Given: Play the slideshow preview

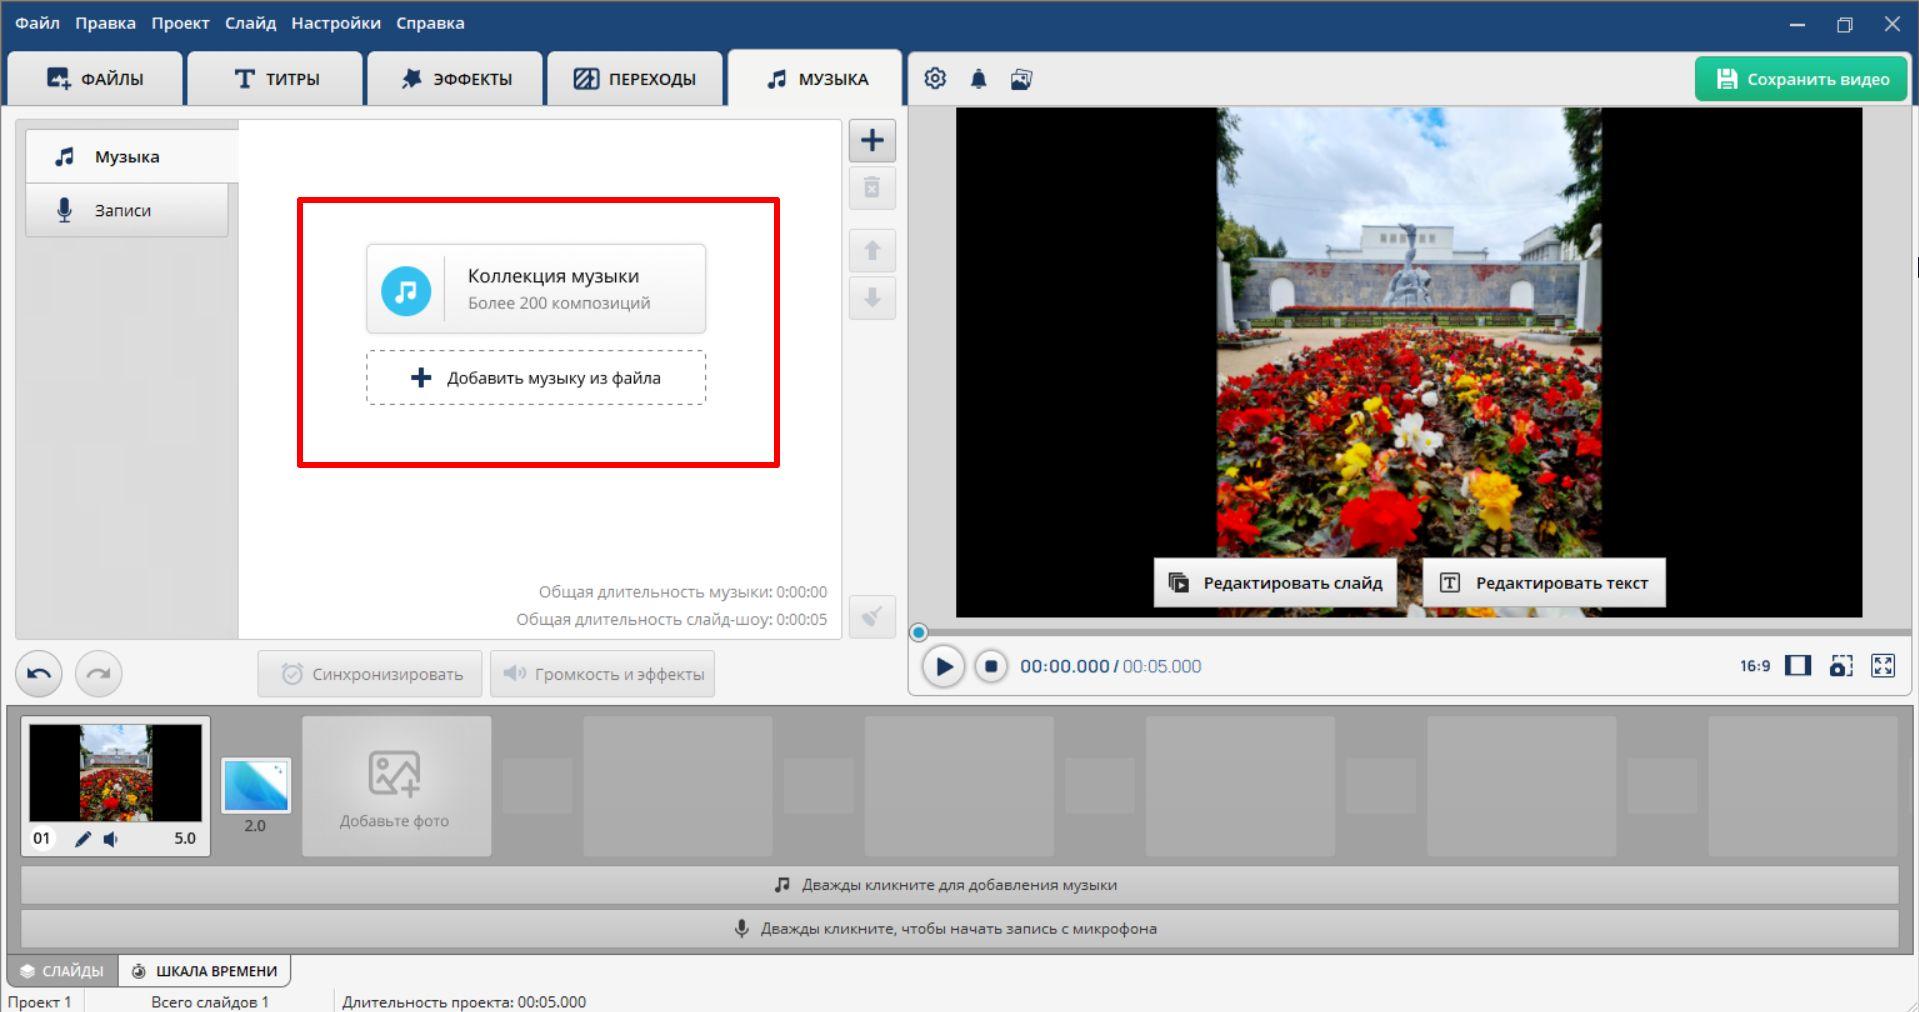Looking at the screenshot, I should point(943,667).
